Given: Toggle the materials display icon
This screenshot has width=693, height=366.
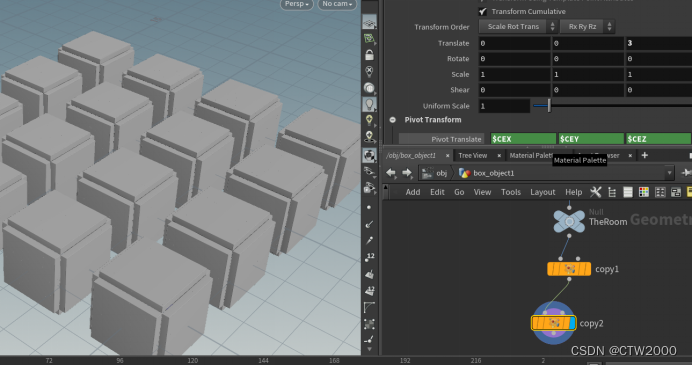Looking at the screenshot, I should click(x=369, y=155).
